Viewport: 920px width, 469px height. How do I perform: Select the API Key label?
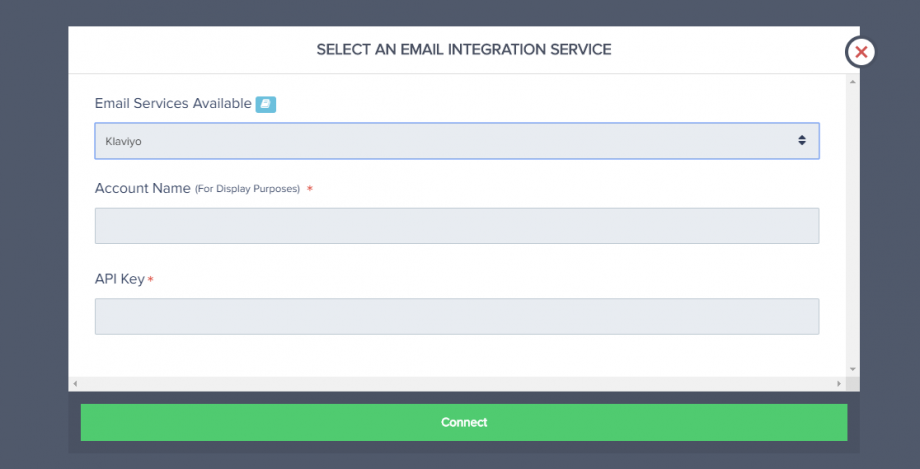coord(119,279)
